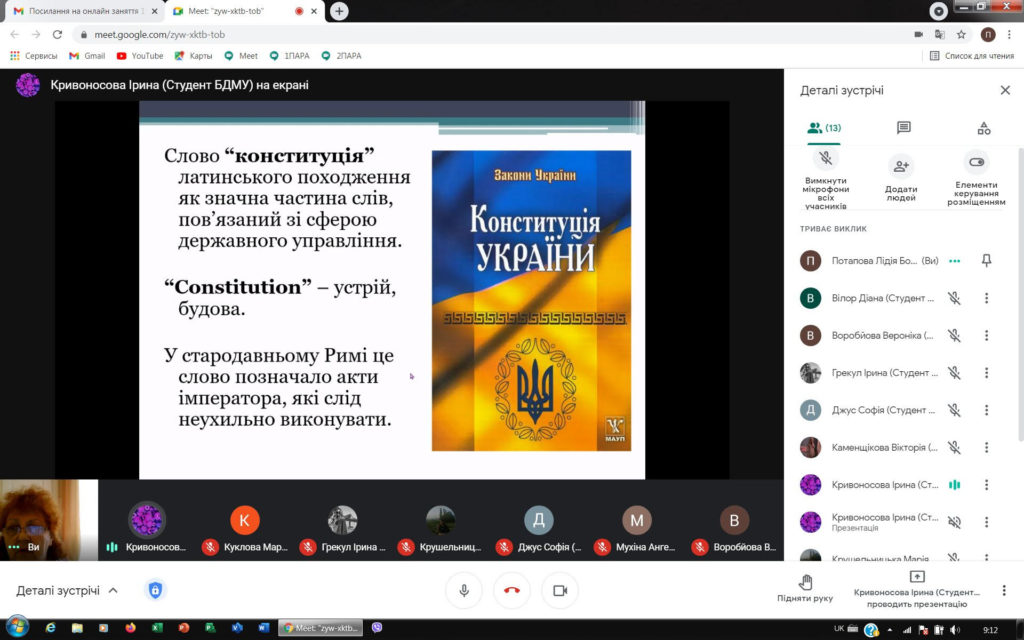Open the camera permission icon in address bar
Screen dimensions: 1024x640
[x=918, y=35]
